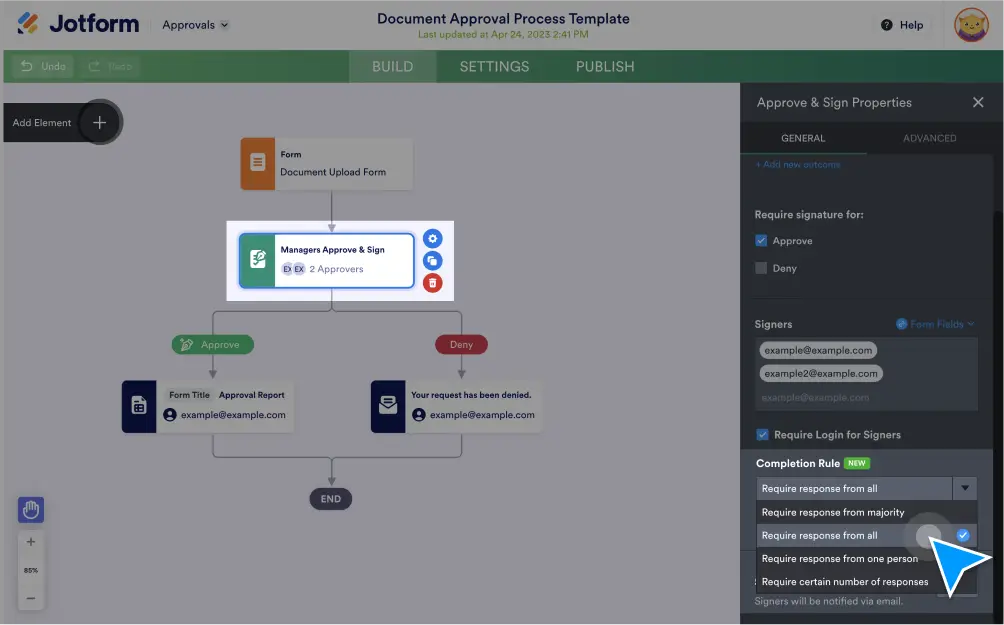
Task: Click the gear settings icon on approval node
Action: tap(432, 238)
